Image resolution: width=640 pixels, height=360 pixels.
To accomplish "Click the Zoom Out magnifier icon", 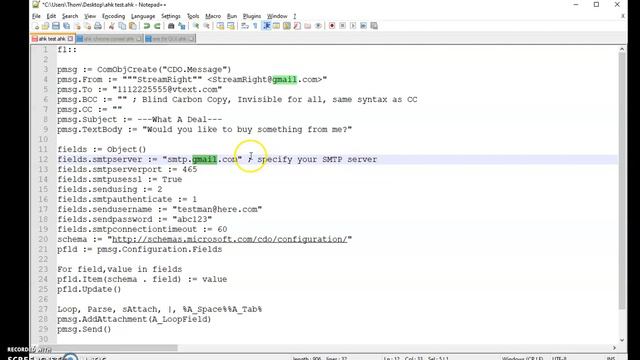I will (x=207, y=26).
